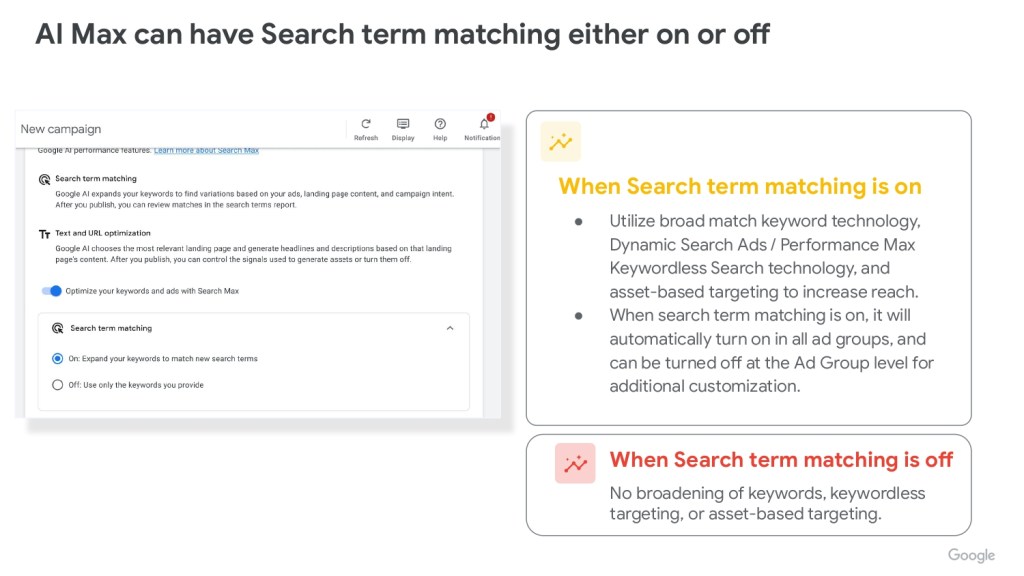Click the When Search term matching is on heading
Image resolution: width=1024 pixels, height=576 pixels.
pyautogui.click(x=740, y=187)
